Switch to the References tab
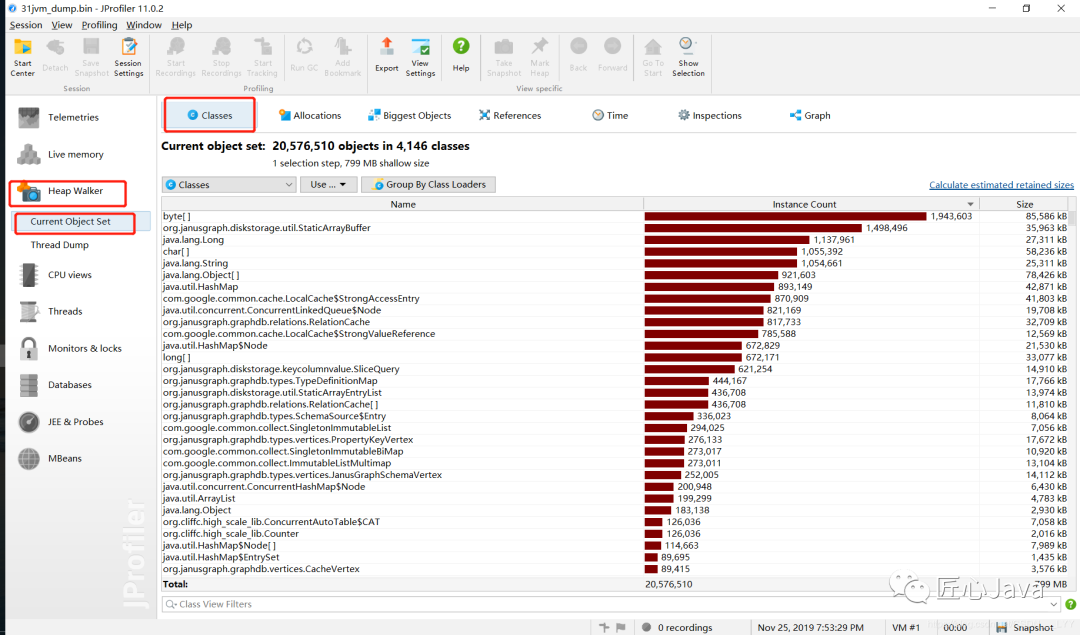Viewport: 1080px width, 635px height. pyautogui.click(x=510, y=115)
